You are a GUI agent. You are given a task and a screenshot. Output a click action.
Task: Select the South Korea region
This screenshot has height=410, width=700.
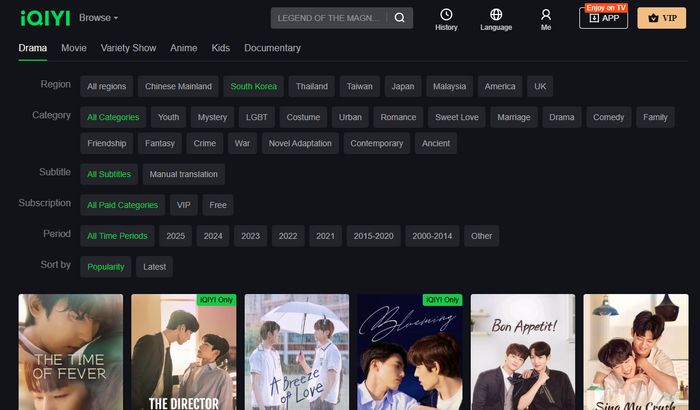click(254, 87)
